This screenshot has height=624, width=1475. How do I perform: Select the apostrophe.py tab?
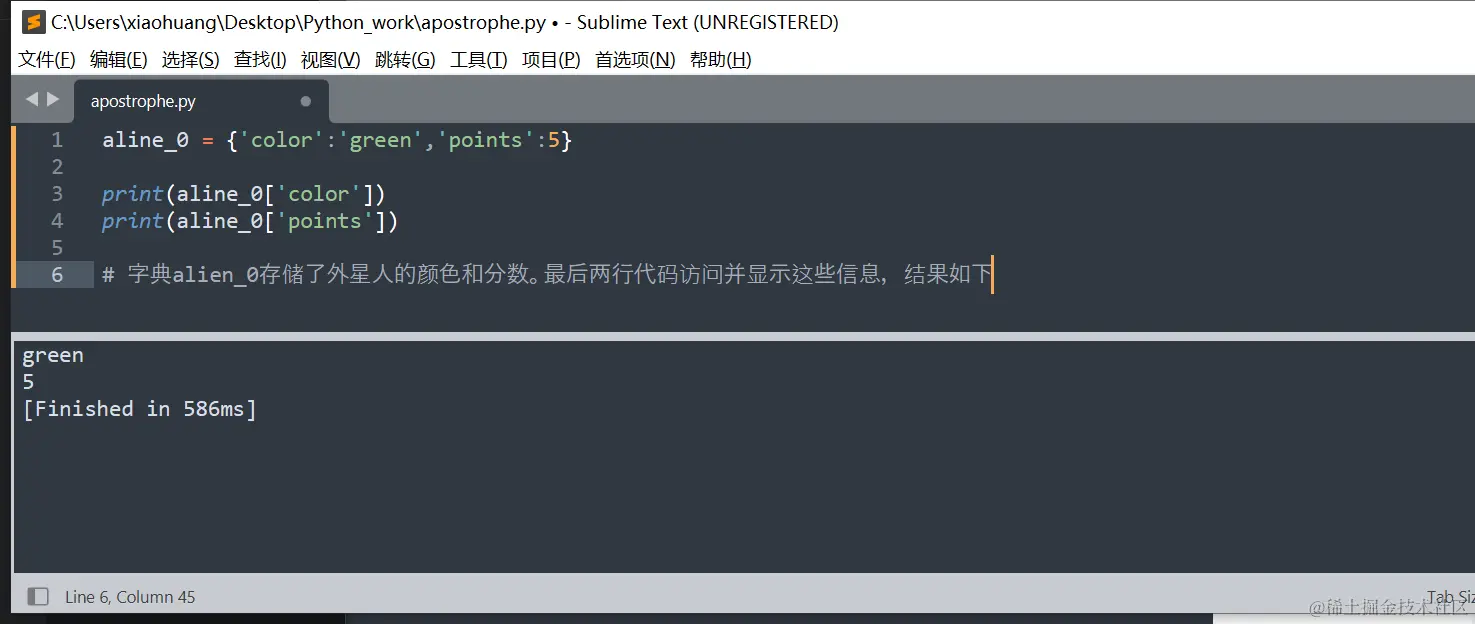201,101
